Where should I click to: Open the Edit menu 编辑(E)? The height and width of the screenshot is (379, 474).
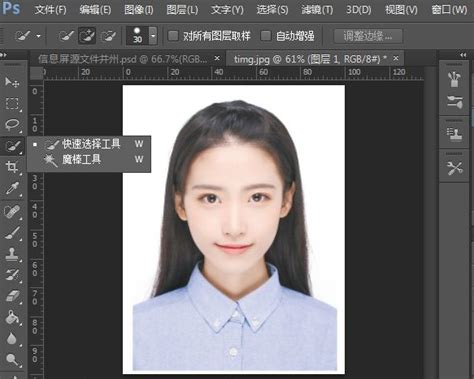click(95, 10)
